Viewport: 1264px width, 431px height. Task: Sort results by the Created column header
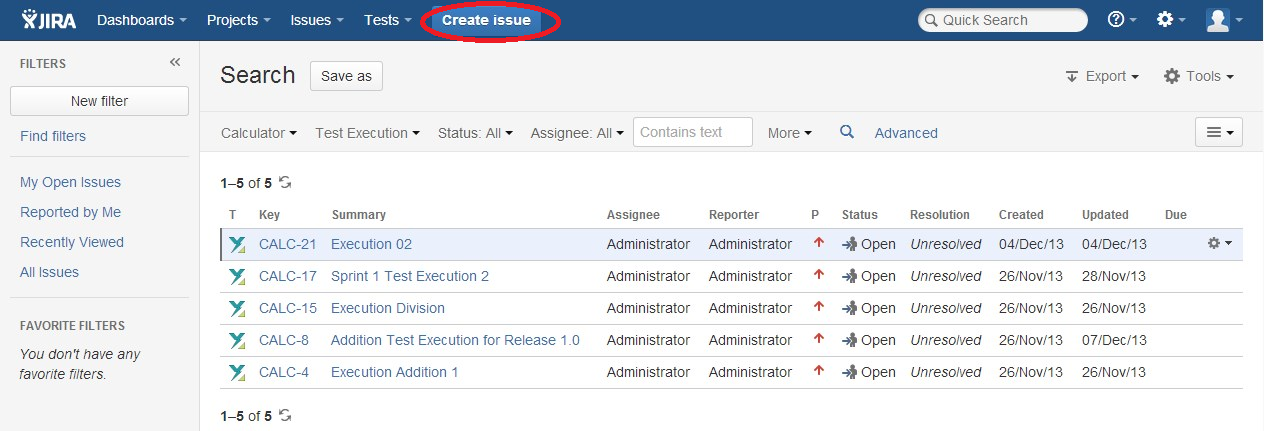[x=1021, y=214]
